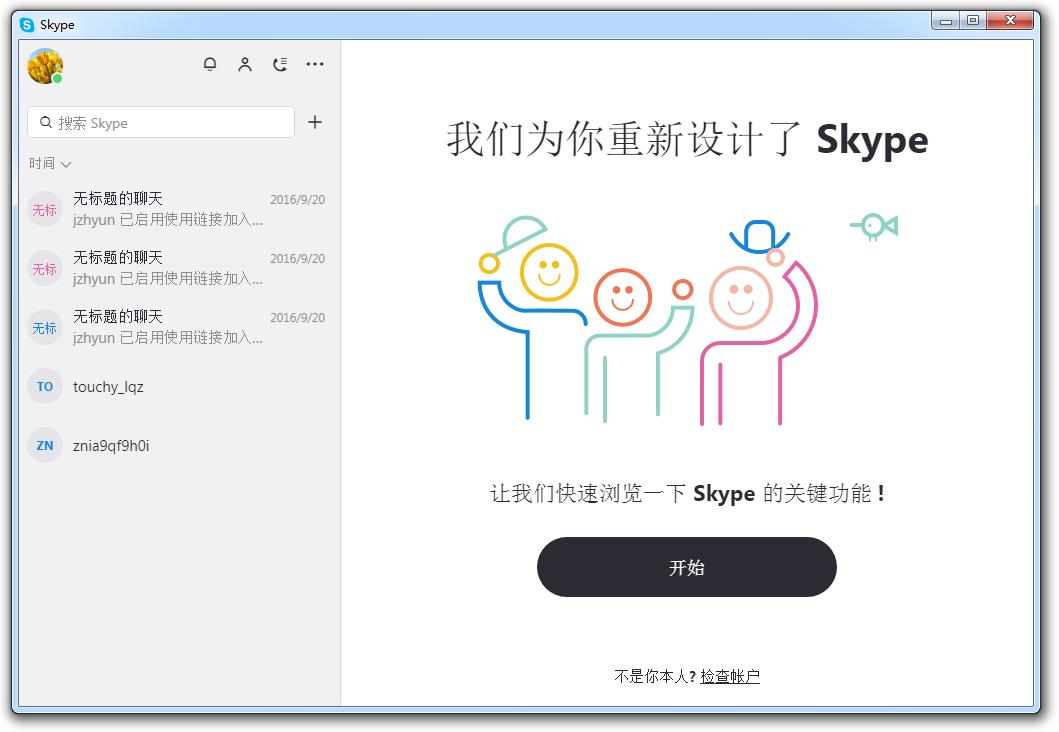Click the waving people illustration

687,321
